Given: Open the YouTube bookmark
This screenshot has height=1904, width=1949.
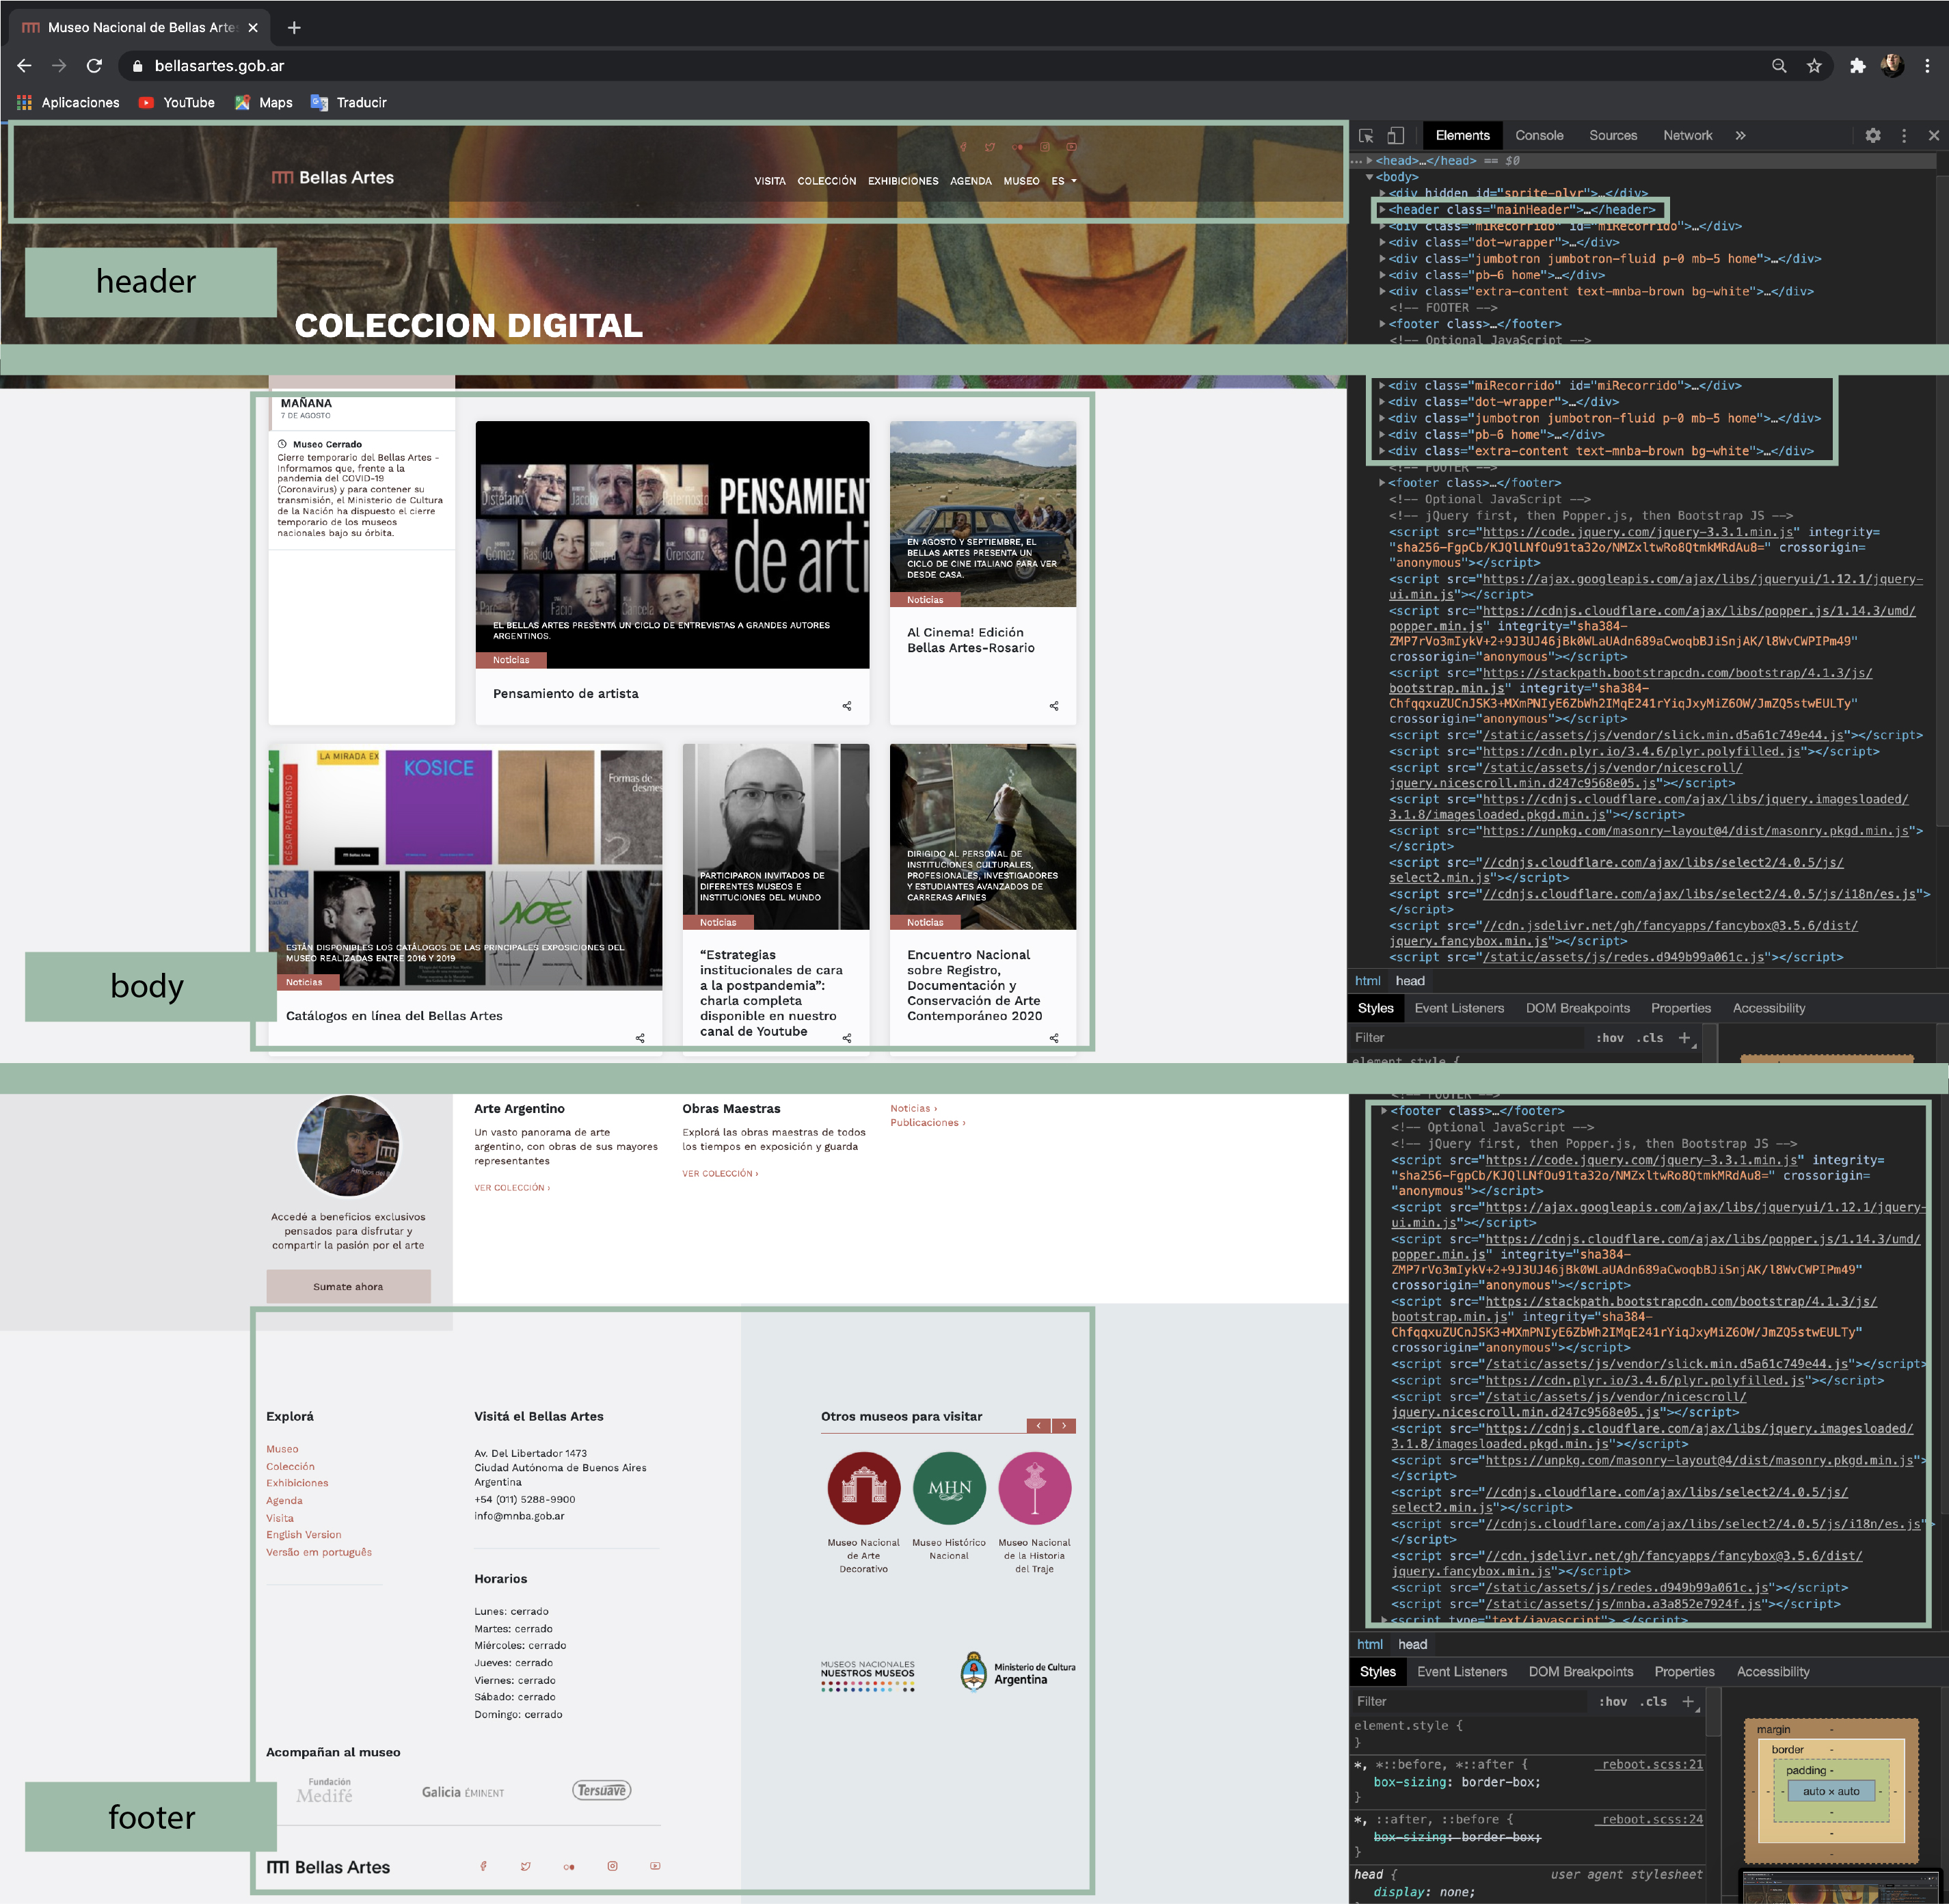Looking at the screenshot, I should click(177, 102).
